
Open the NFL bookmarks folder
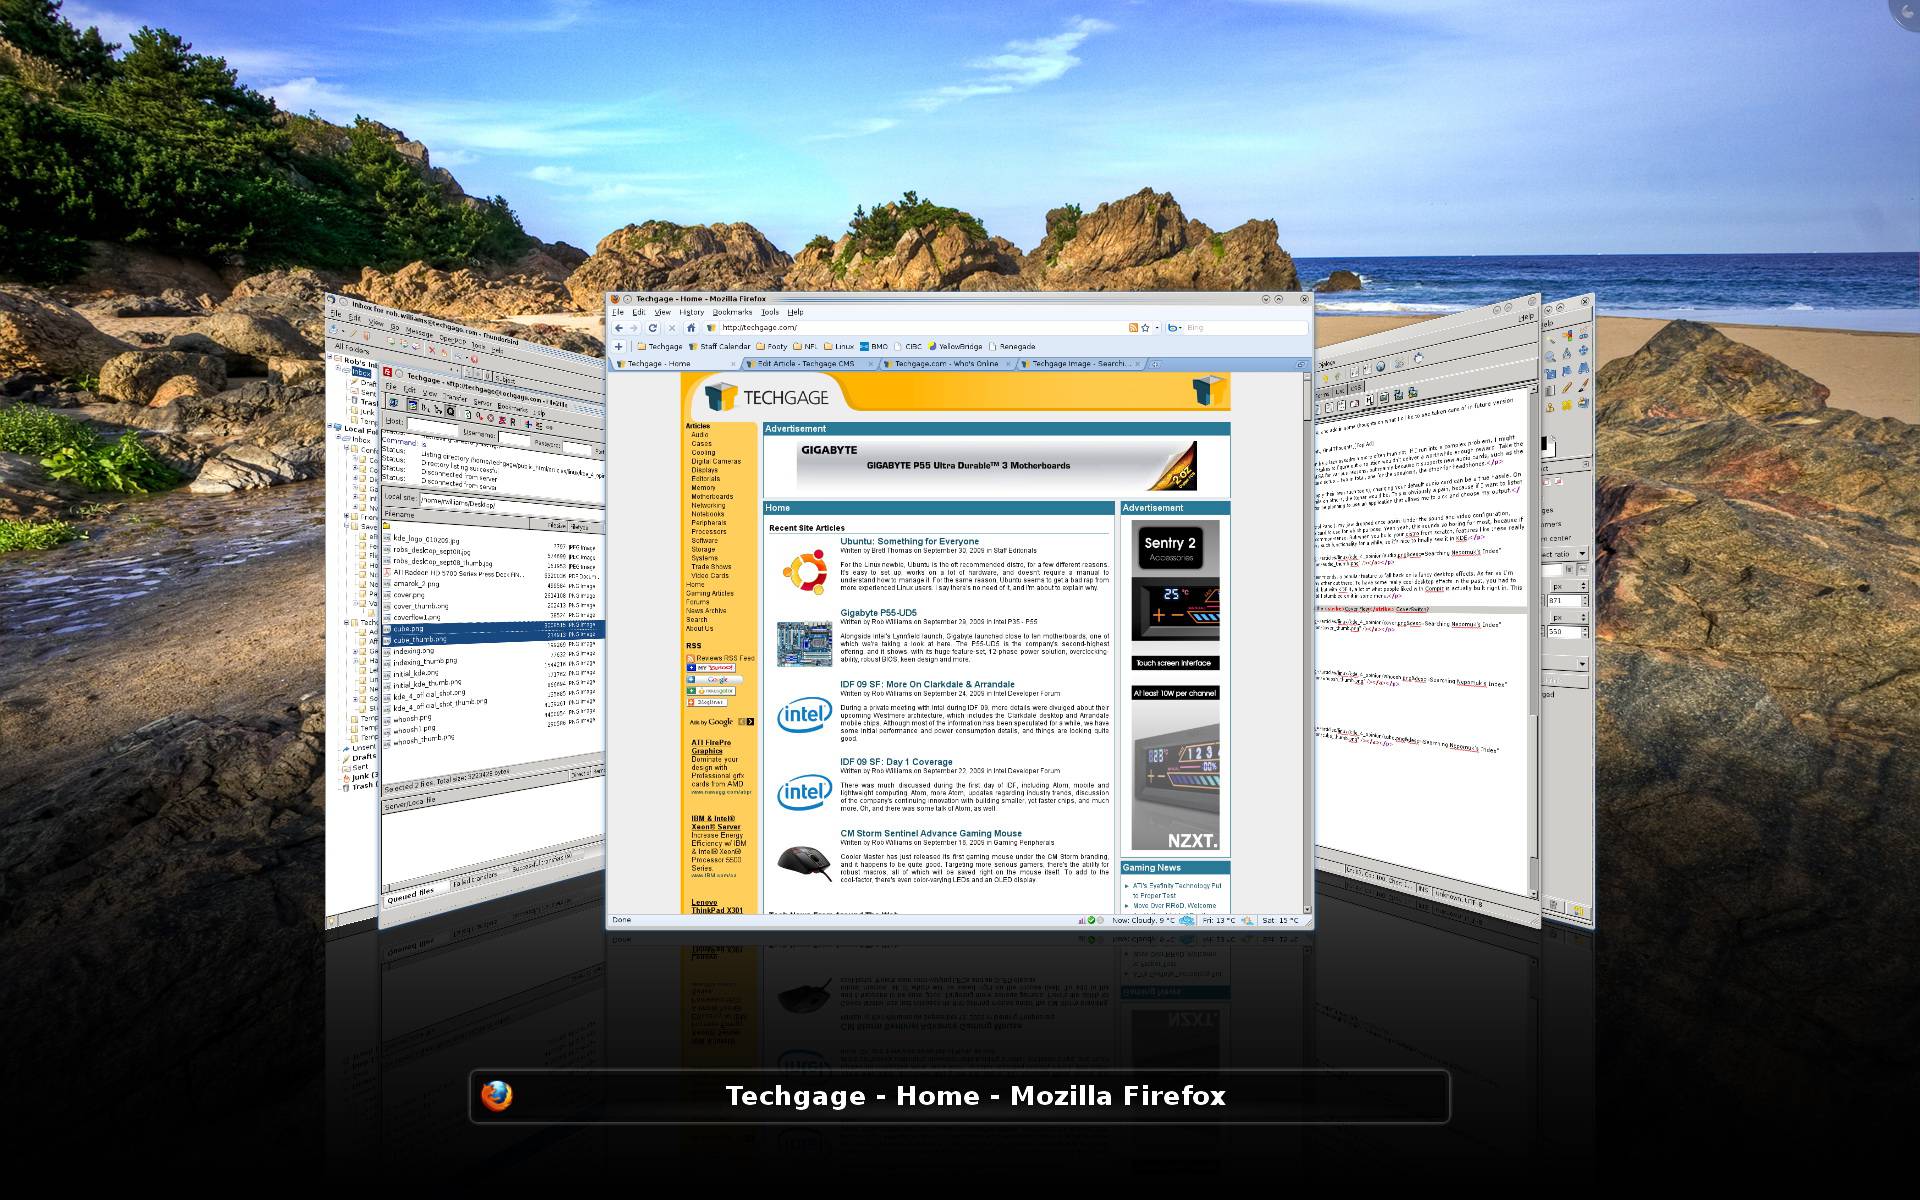[x=805, y=347]
